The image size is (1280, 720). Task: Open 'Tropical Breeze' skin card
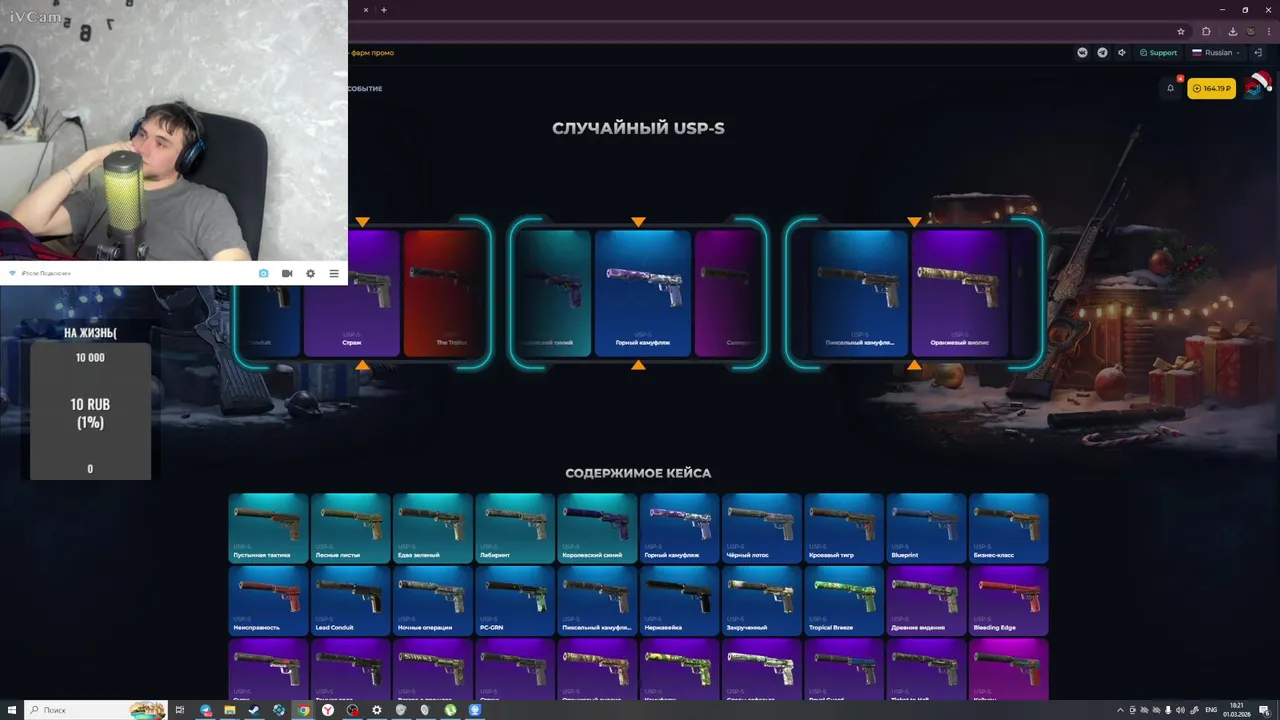tap(844, 601)
